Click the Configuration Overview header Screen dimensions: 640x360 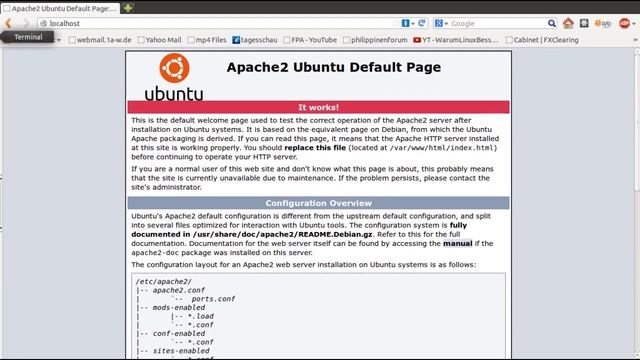tap(318, 203)
